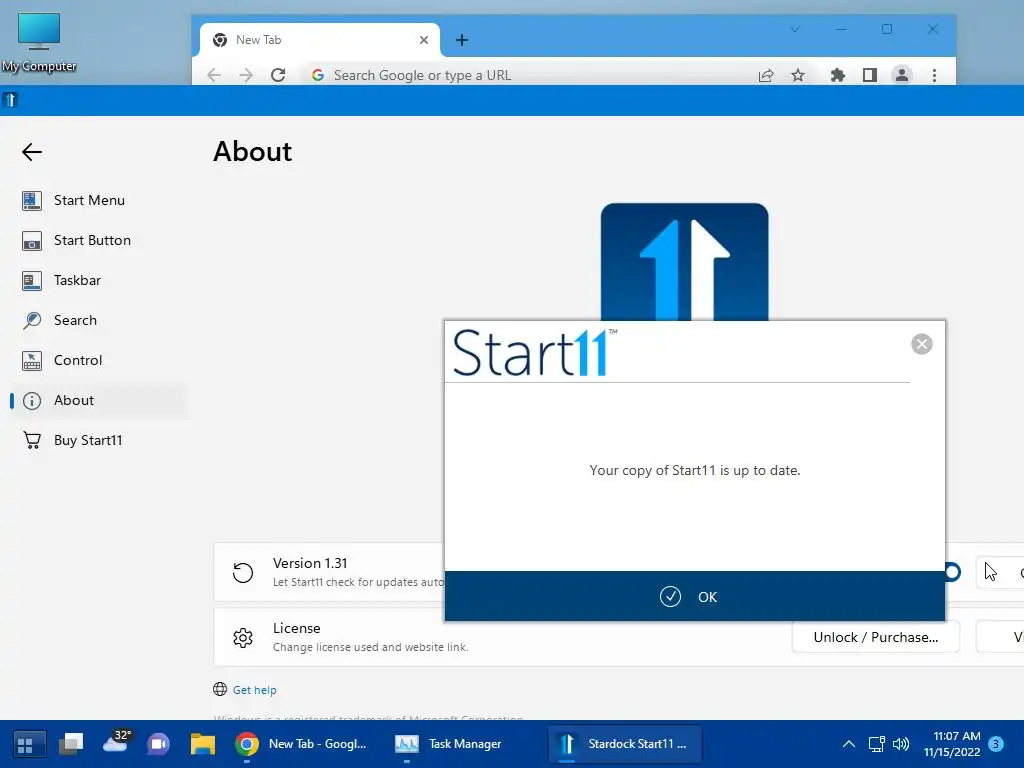Open File Explorer from the taskbar

pos(202,744)
